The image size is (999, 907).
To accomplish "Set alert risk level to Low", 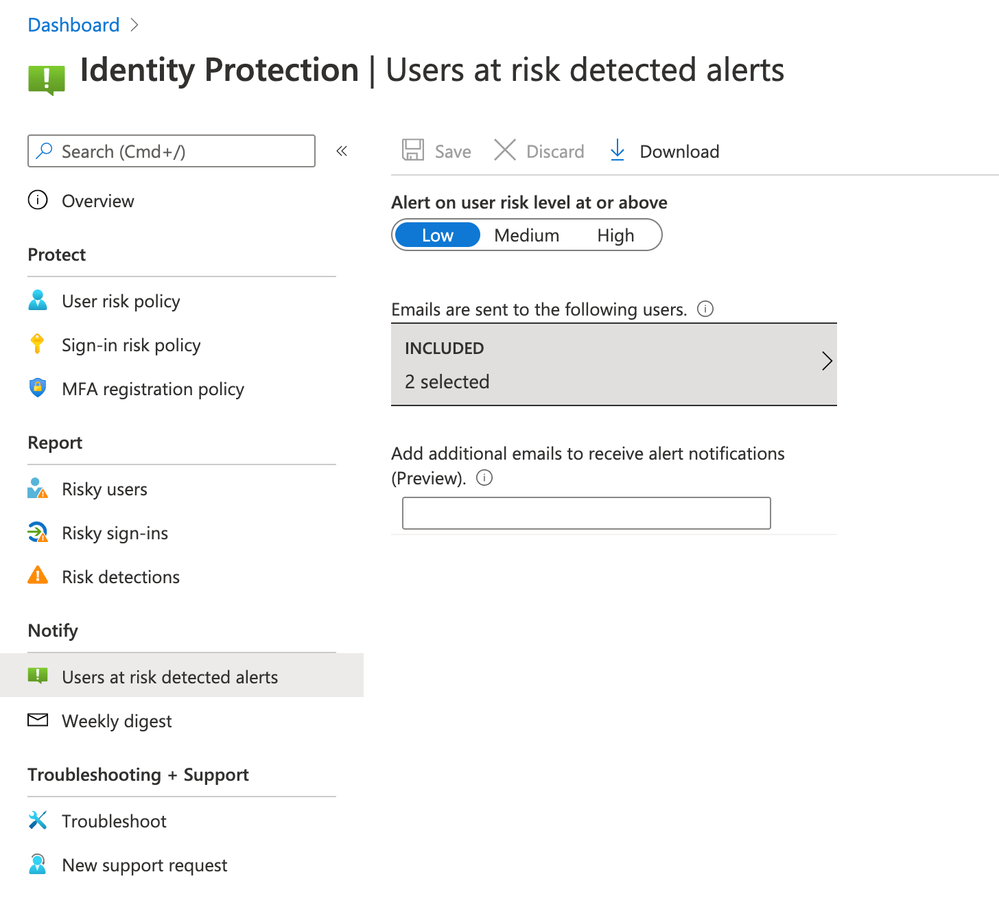I will coord(437,236).
